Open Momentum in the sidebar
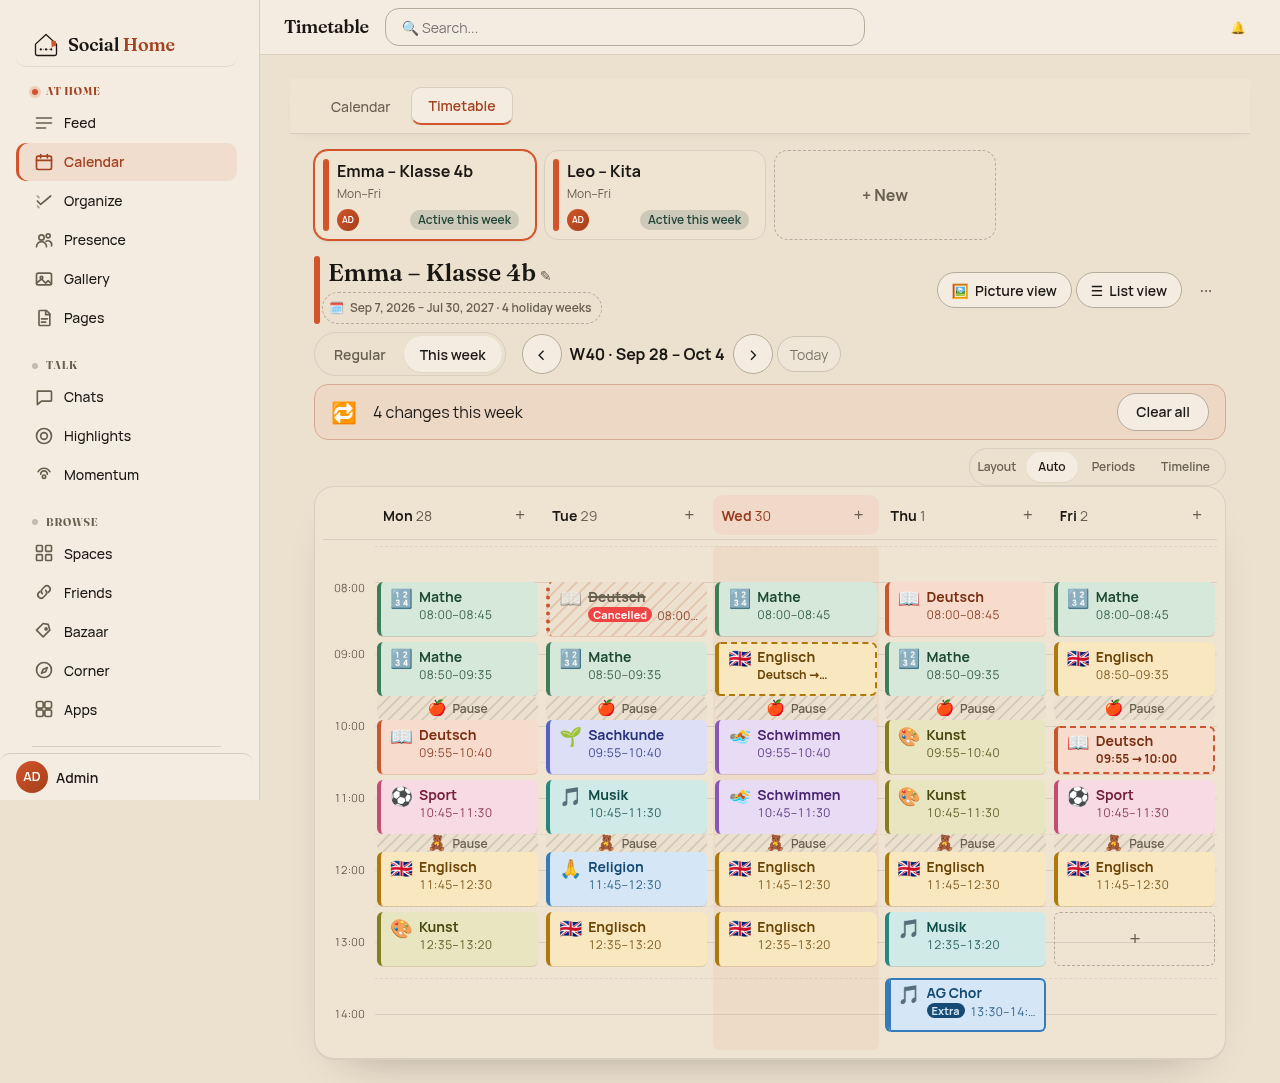 tap(127, 475)
